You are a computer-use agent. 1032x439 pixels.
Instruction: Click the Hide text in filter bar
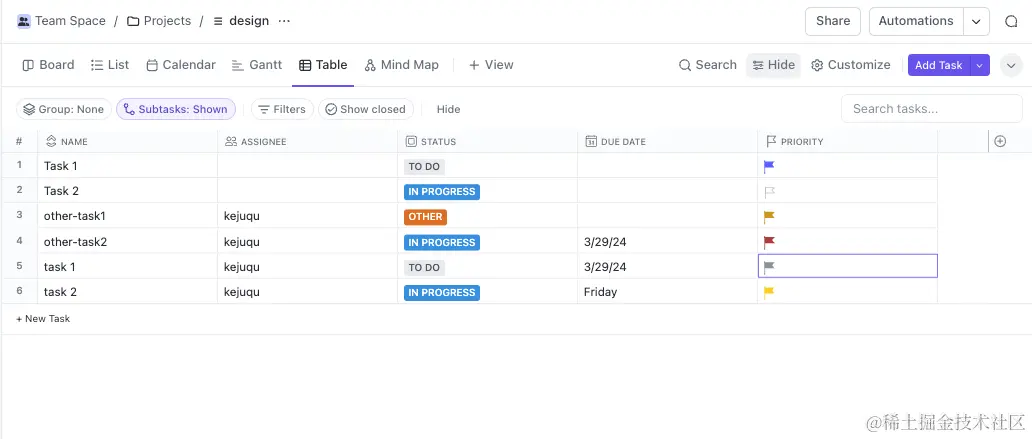pyautogui.click(x=448, y=109)
